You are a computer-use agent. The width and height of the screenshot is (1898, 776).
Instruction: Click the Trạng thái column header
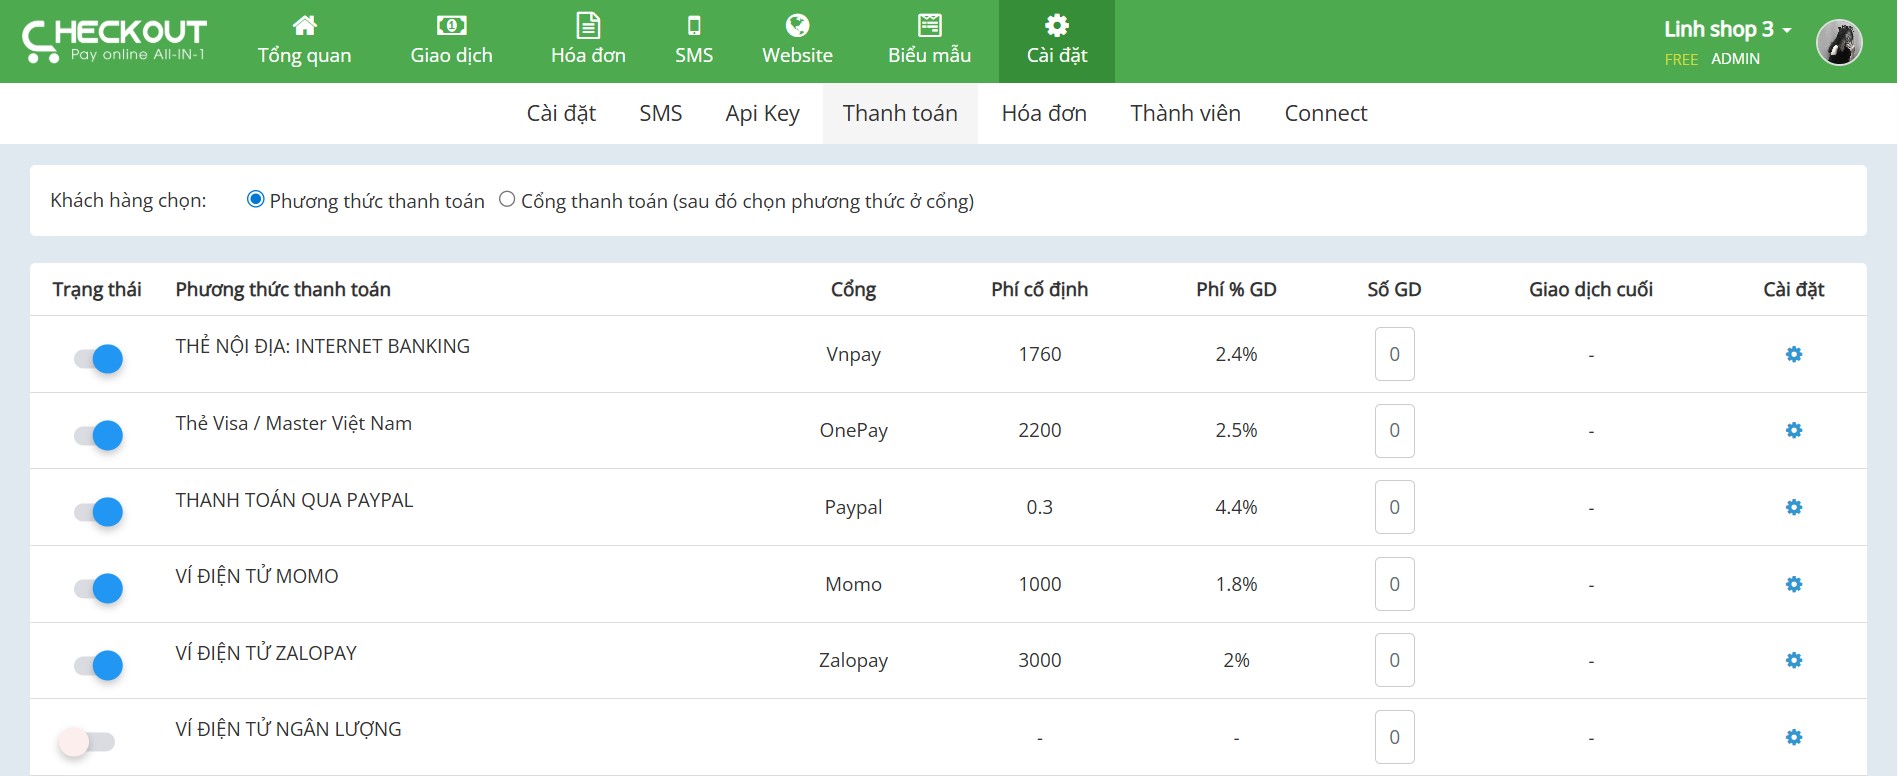click(97, 289)
